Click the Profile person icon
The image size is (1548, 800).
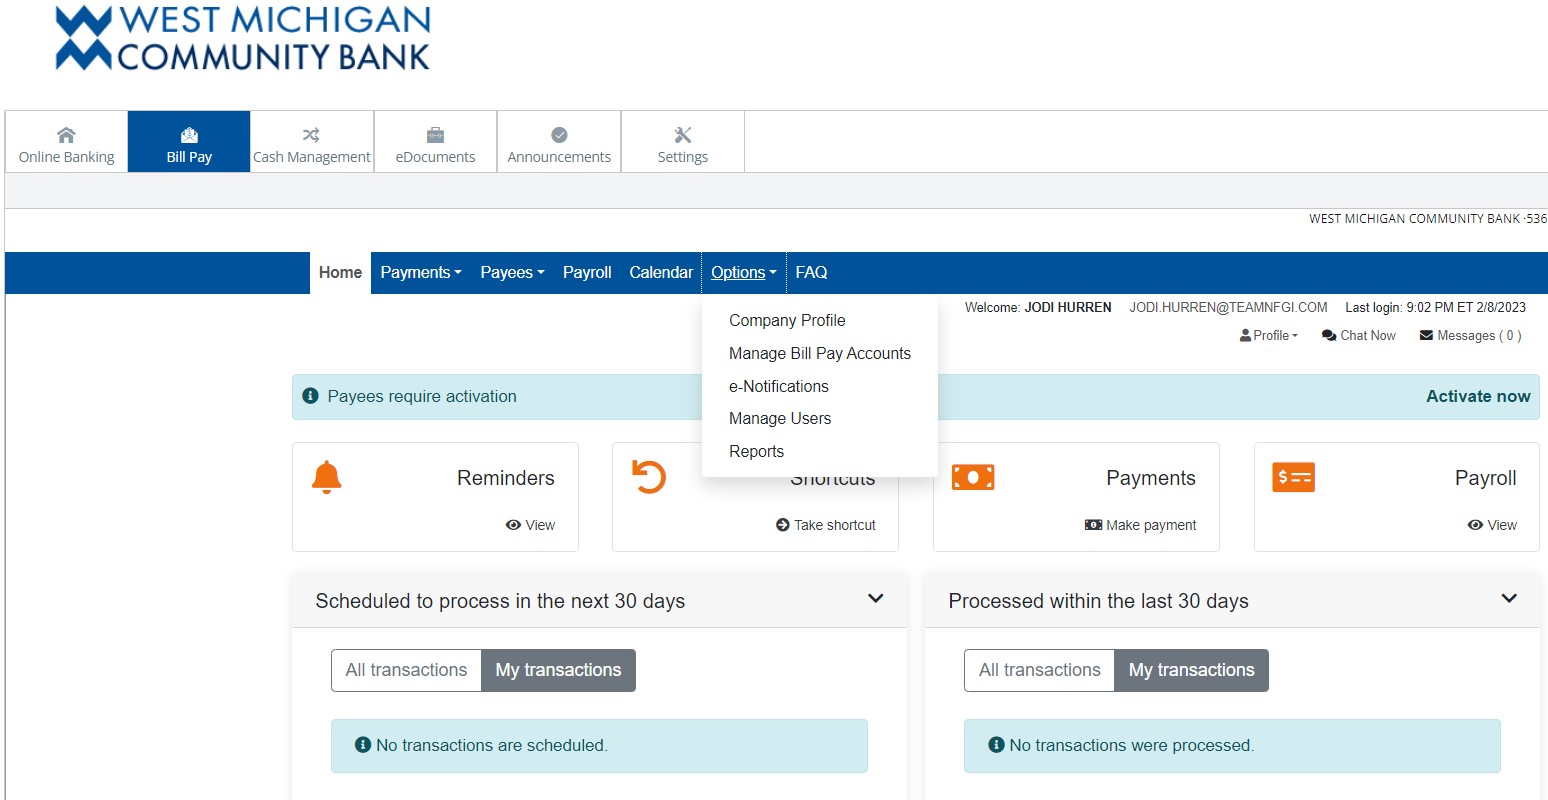tap(1245, 336)
